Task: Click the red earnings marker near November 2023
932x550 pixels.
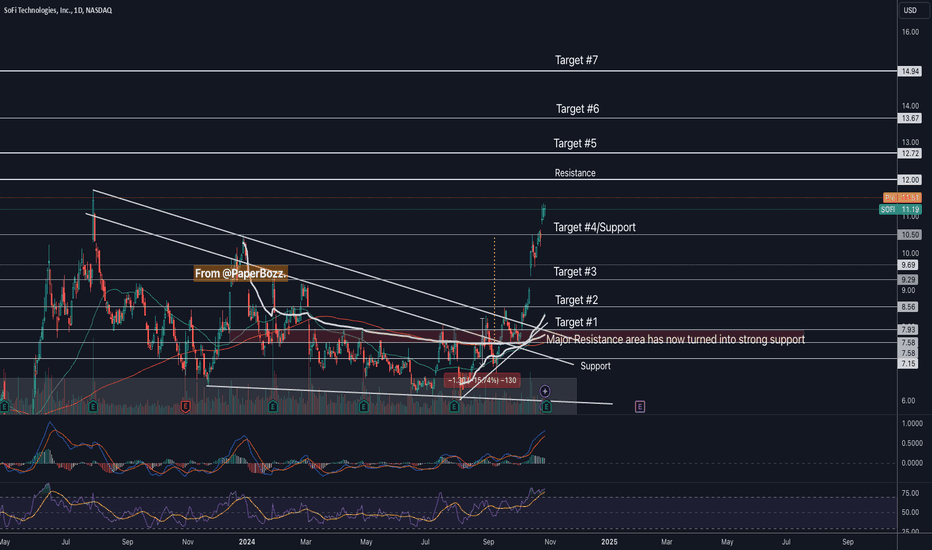Action: click(x=185, y=407)
